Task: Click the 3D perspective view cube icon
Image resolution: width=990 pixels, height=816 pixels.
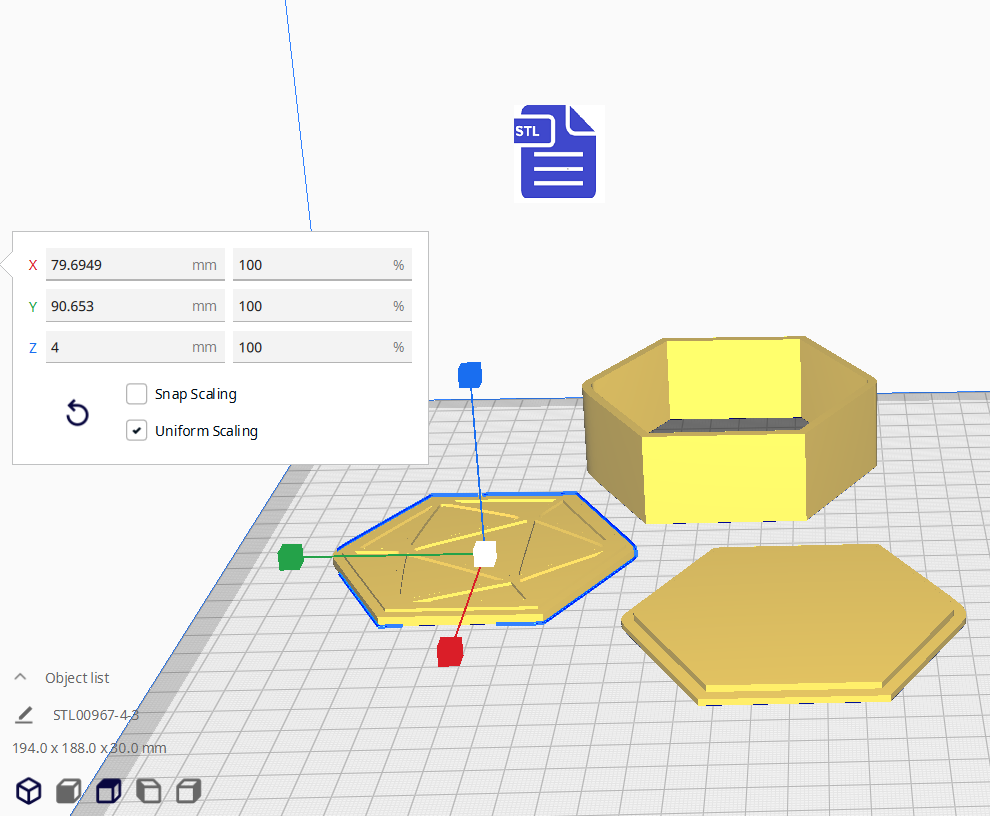Action: (x=30, y=791)
